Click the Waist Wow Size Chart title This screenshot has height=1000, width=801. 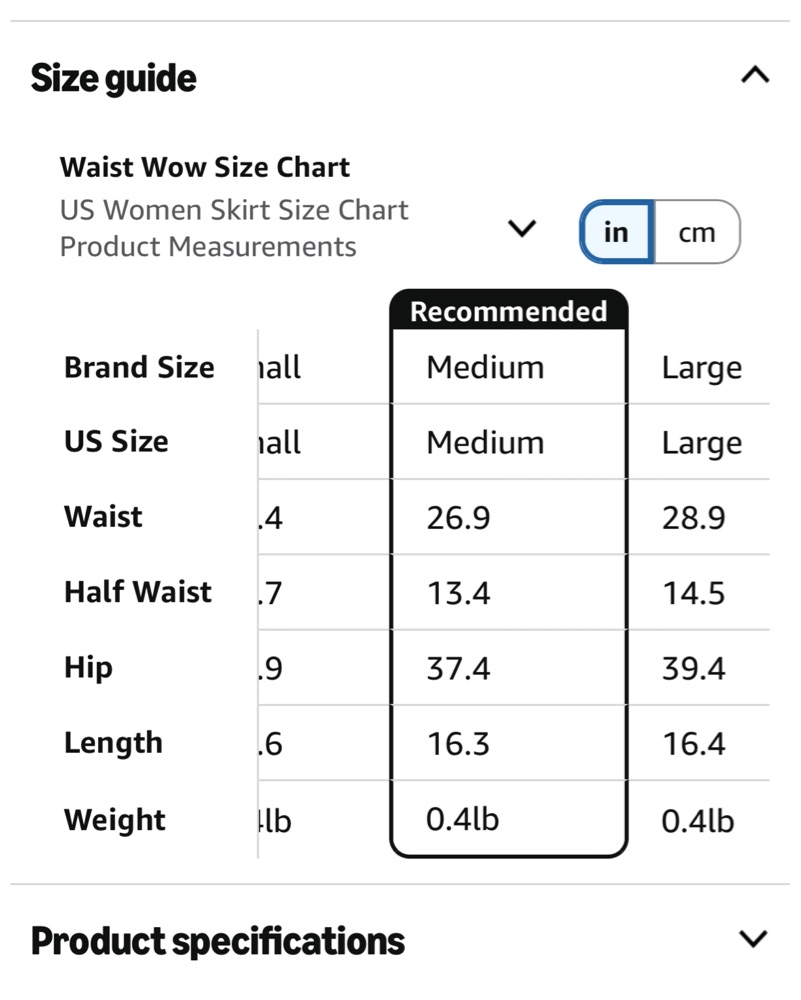click(205, 167)
